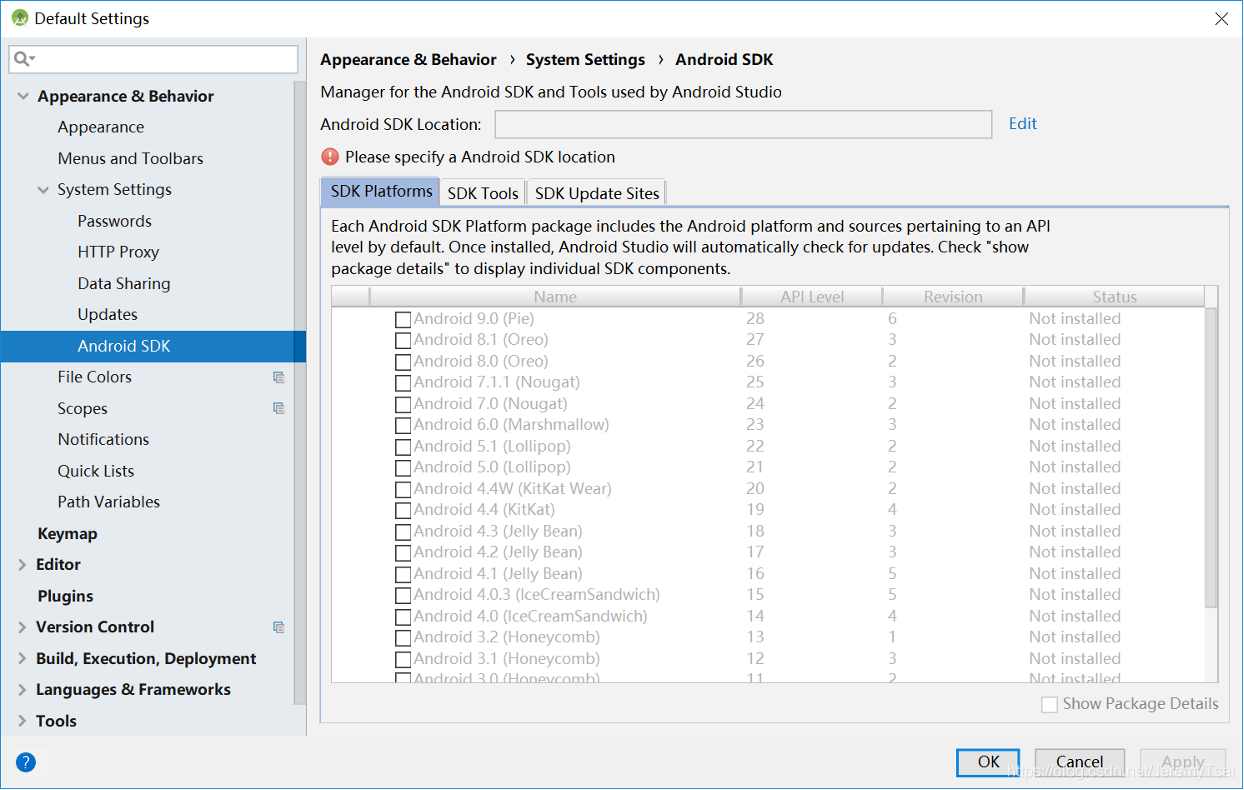Viewport: 1244px width, 790px height.
Task: Open the HTTP Proxy settings page
Action: pos(118,252)
